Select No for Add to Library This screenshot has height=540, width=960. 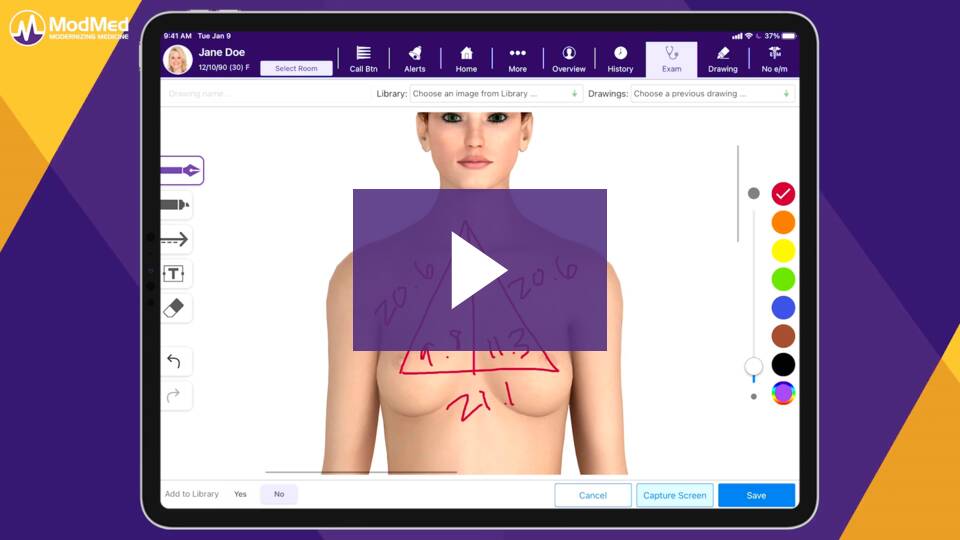(x=279, y=494)
